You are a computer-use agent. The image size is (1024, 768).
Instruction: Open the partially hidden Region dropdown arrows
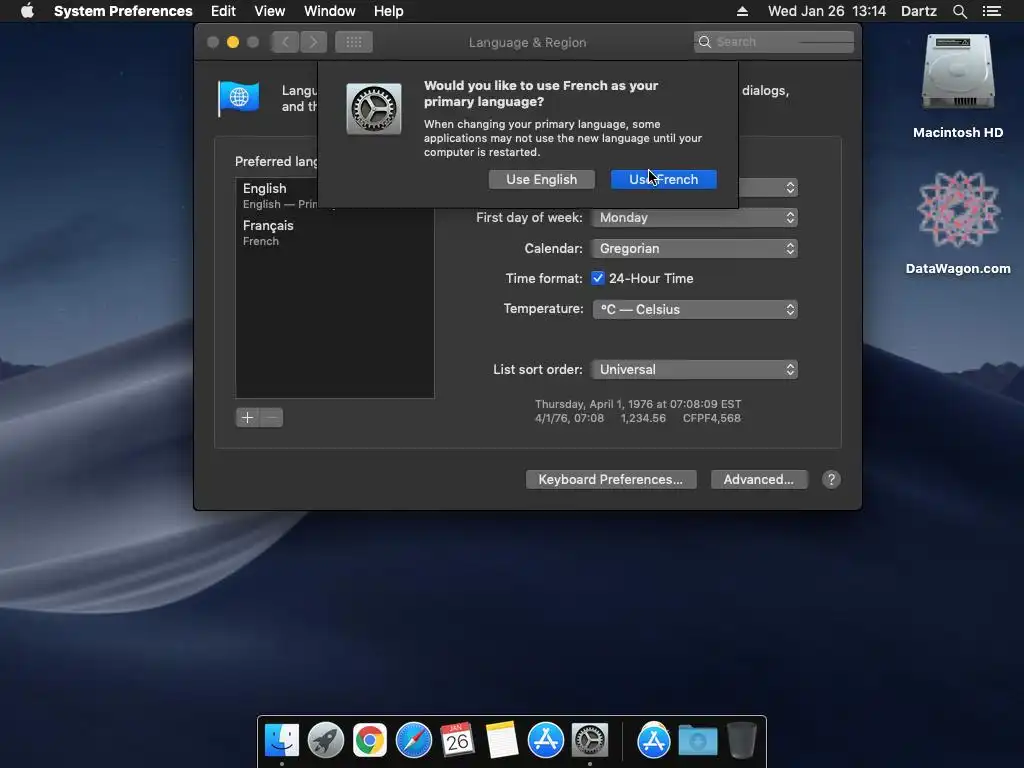[x=790, y=188]
